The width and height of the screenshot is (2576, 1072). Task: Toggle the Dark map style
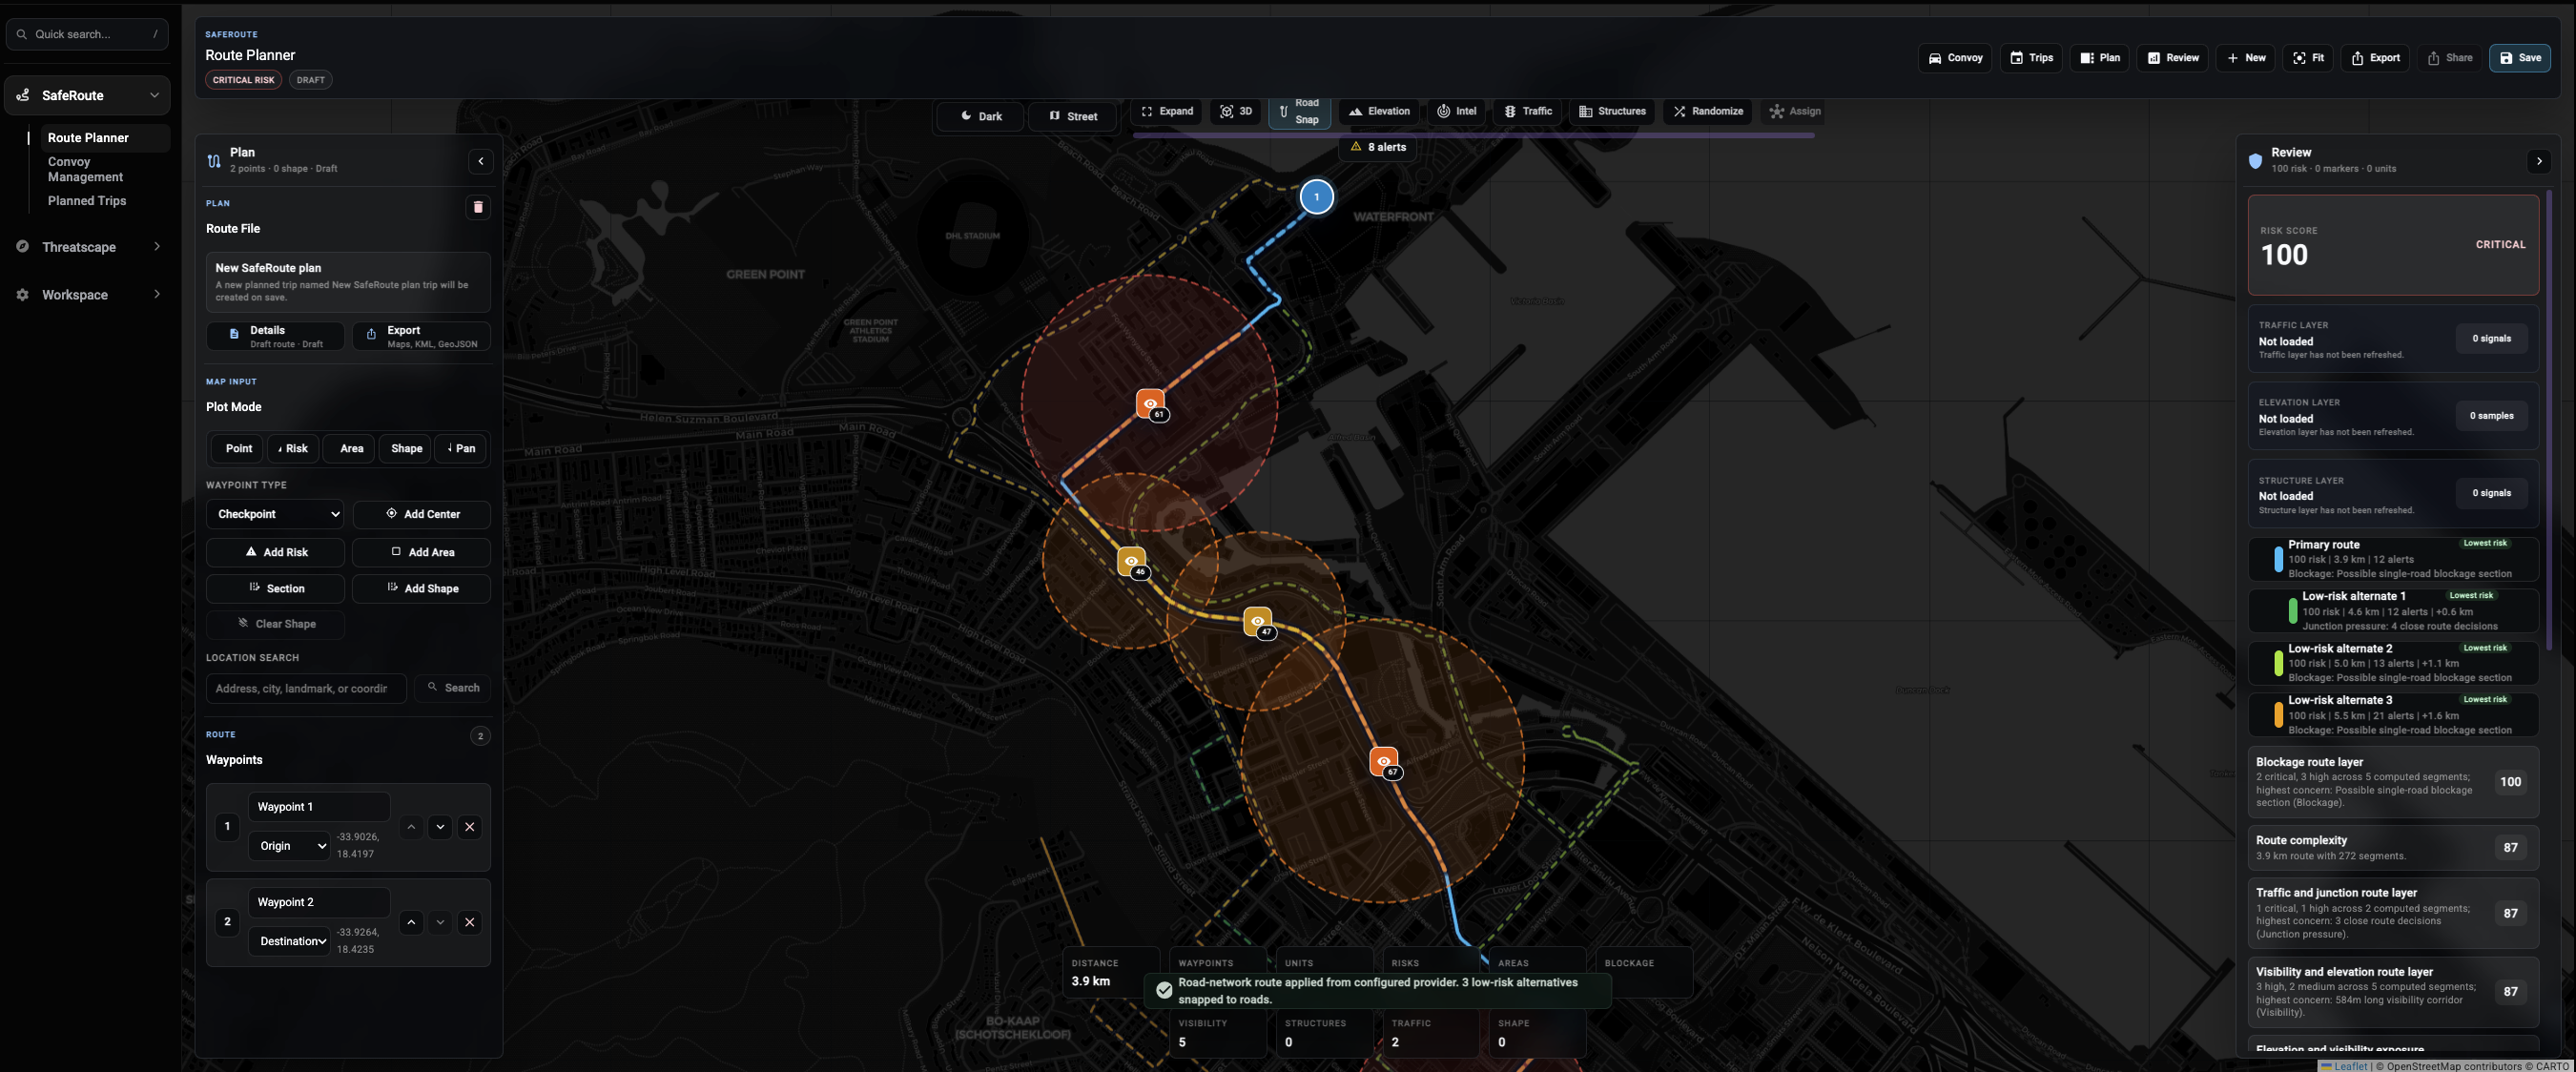coord(980,116)
